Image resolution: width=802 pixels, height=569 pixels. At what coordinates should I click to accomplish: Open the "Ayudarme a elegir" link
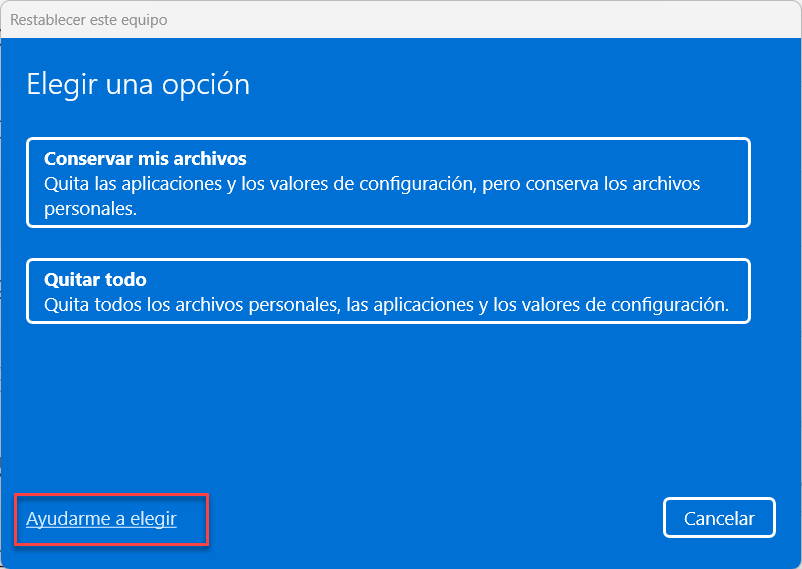101,519
